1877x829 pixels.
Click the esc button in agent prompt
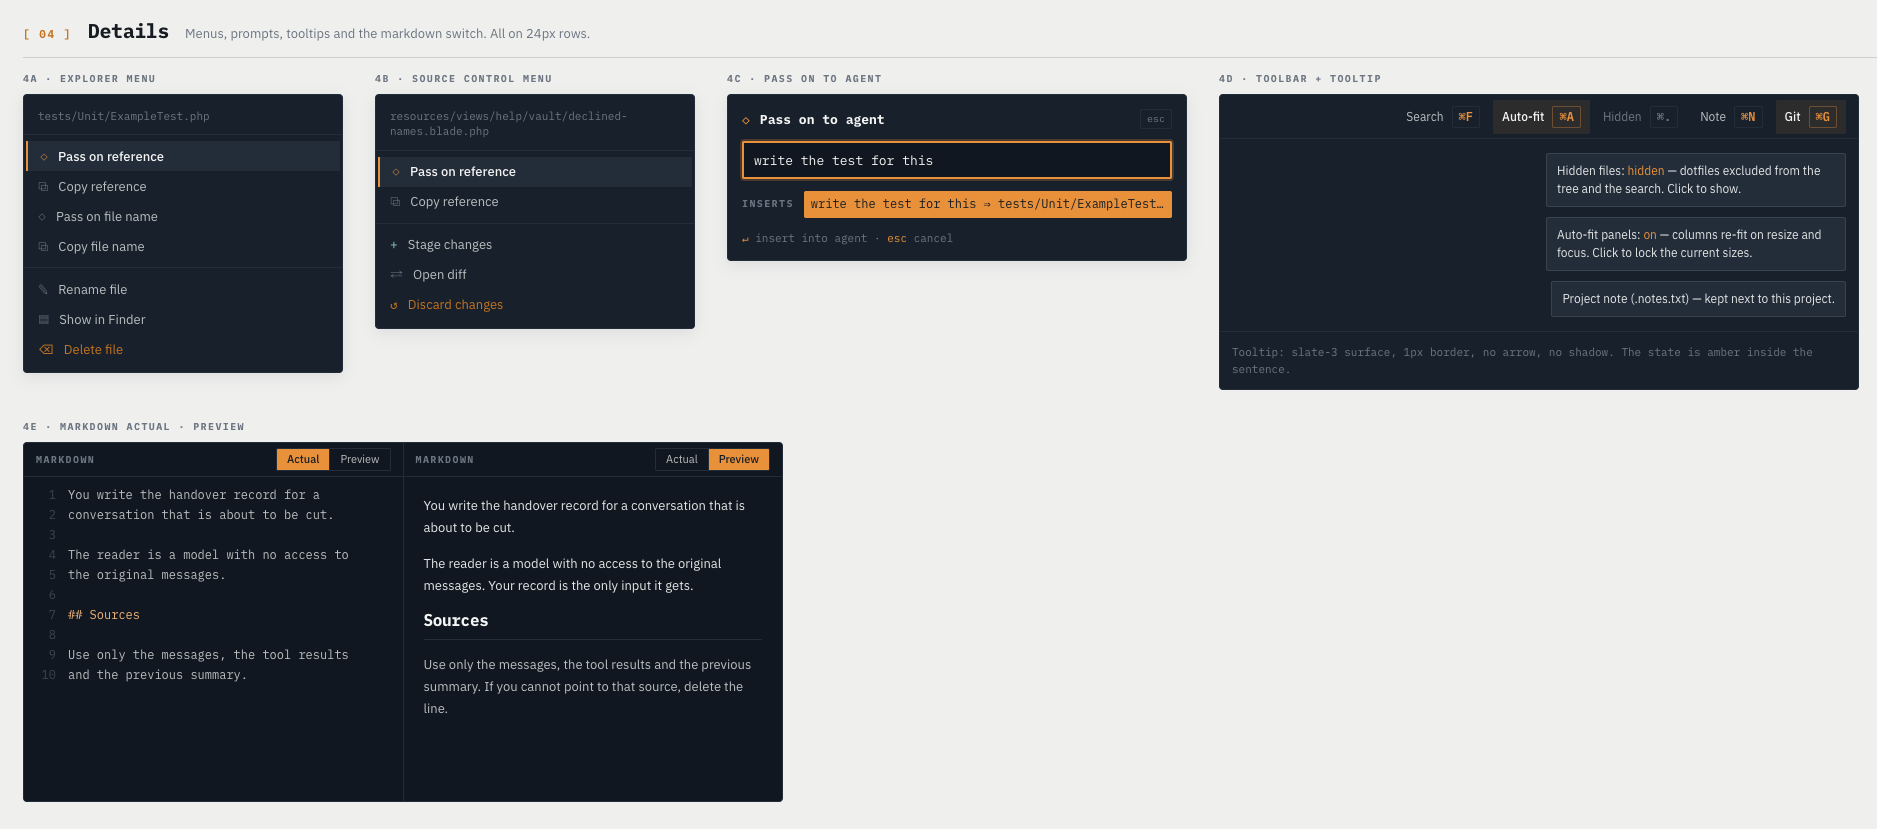click(1156, 119)
